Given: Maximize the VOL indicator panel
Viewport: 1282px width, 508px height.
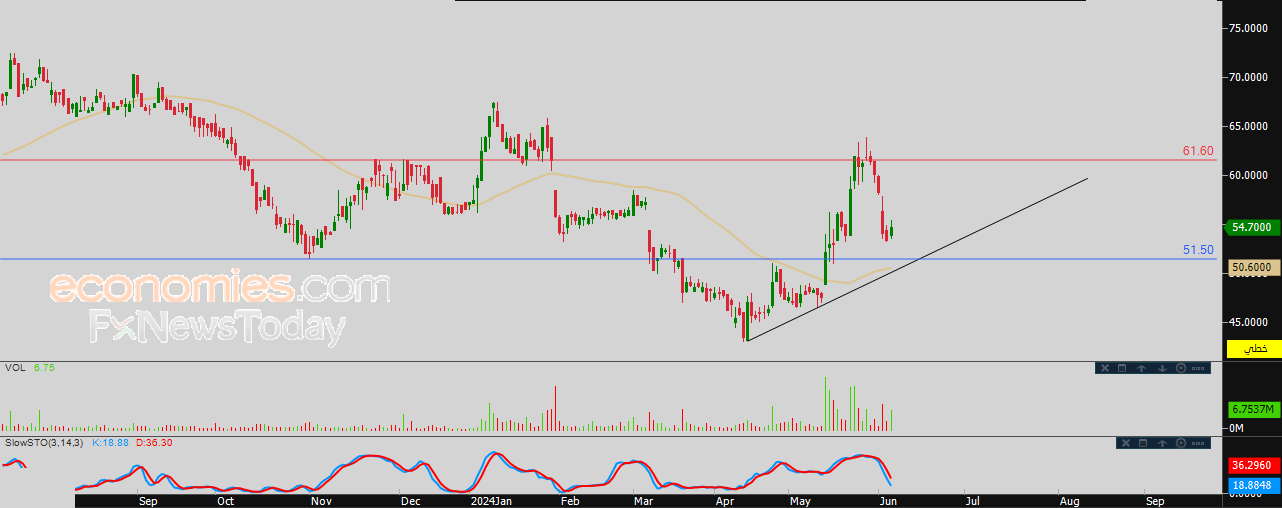Looking at the screenshot, I should [1122, 368].
